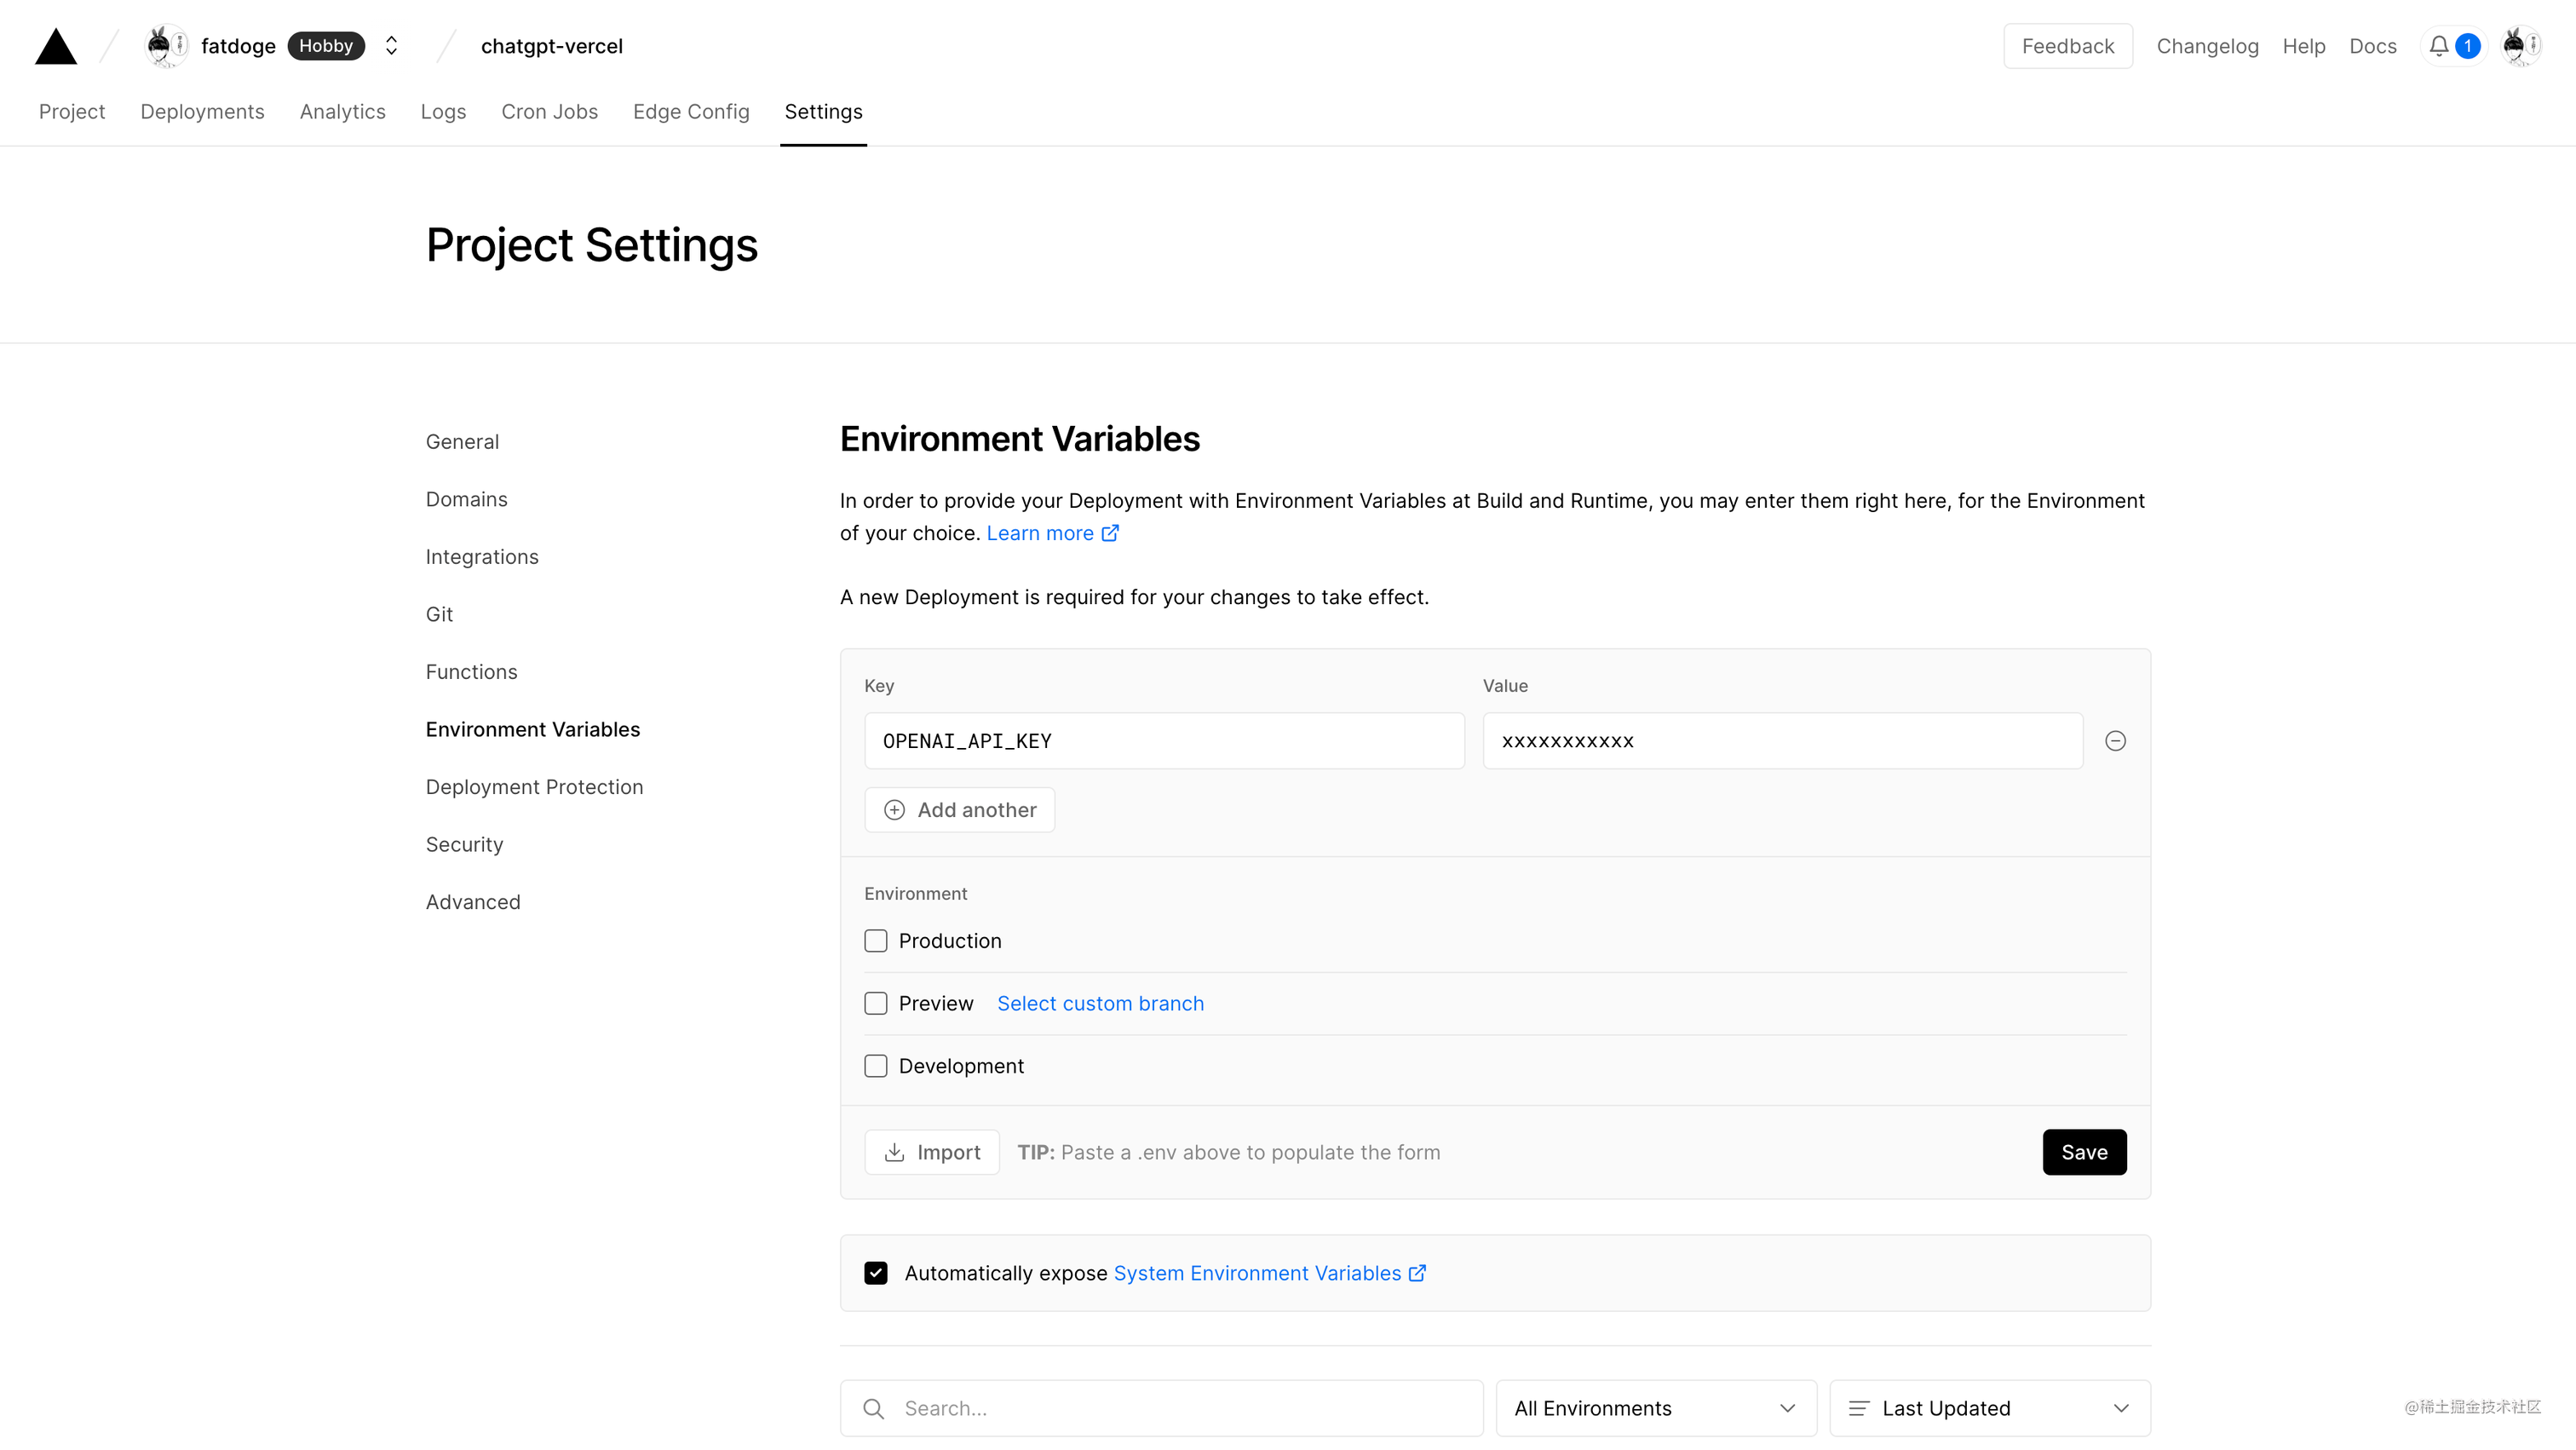
Task: Switch to the Cron Jobs tab
Action: point(549,111)
